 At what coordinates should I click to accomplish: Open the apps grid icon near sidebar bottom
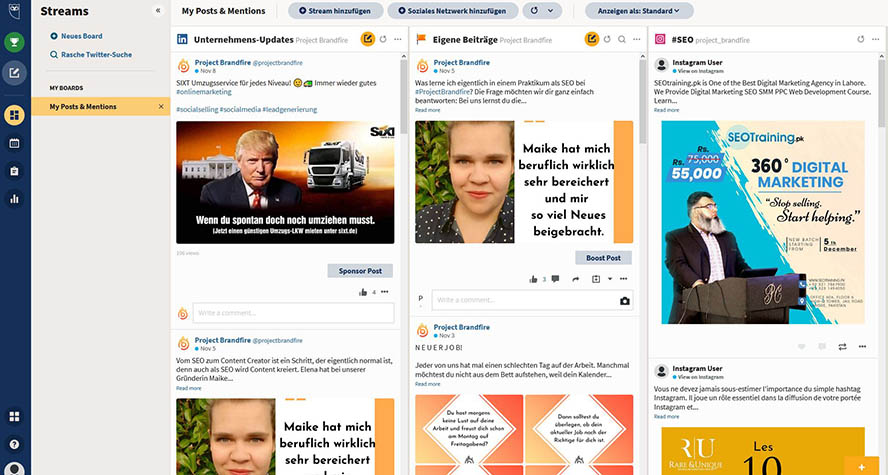pyautogui.click(x=15, y=417)
